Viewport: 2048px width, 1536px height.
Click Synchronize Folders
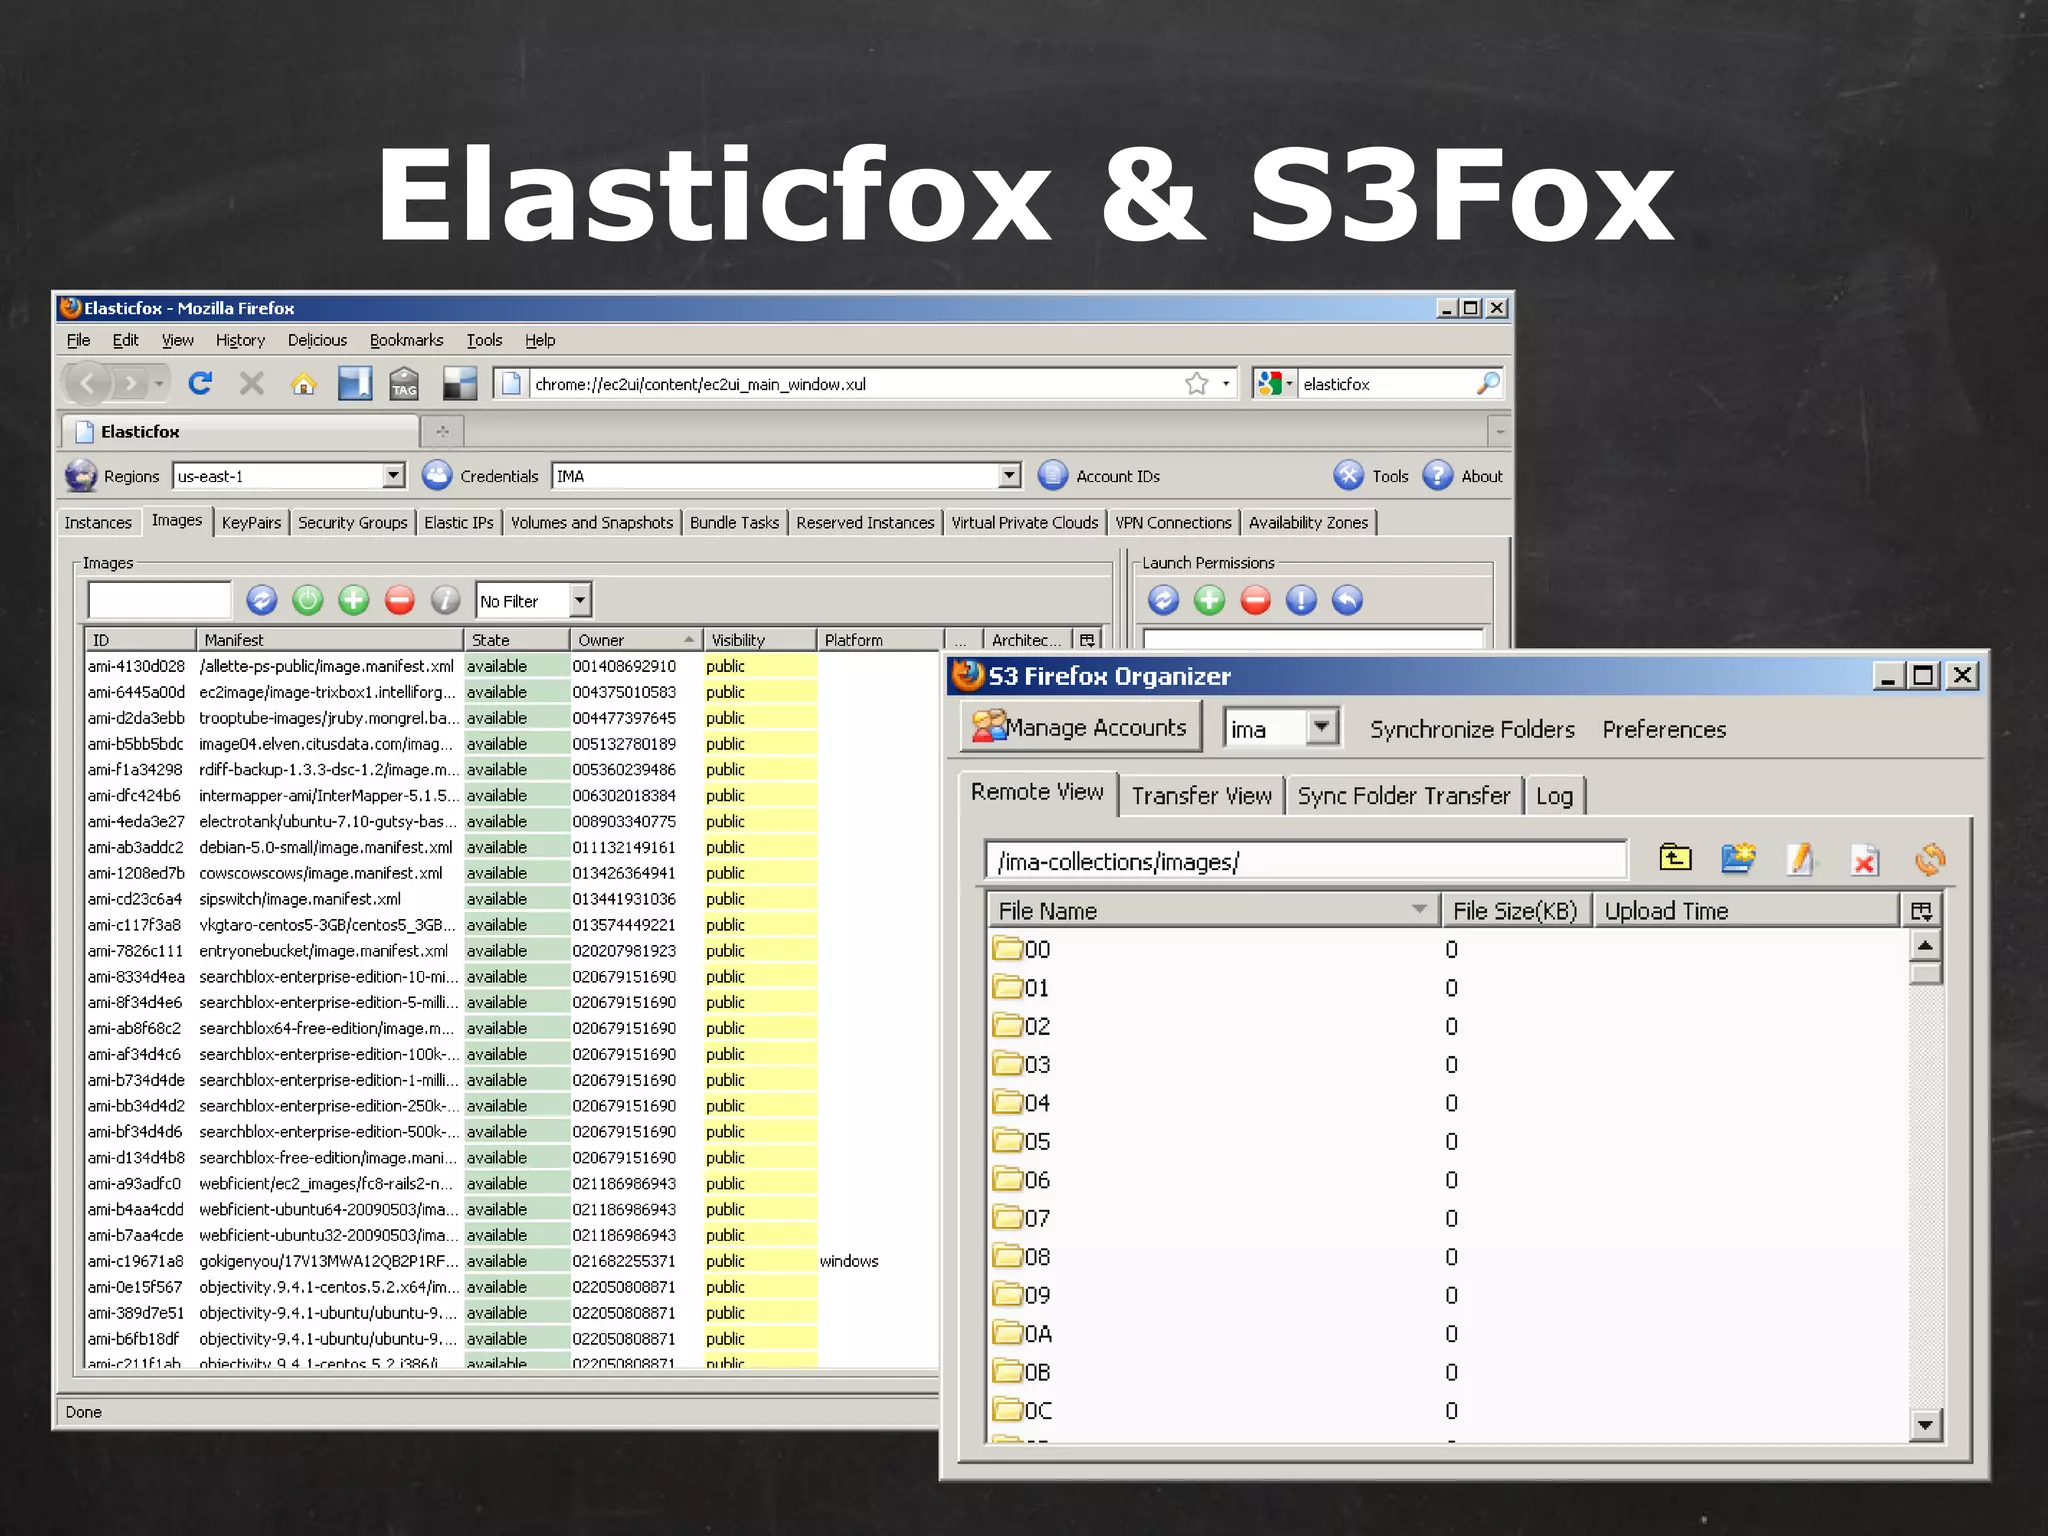point(1472,729)
